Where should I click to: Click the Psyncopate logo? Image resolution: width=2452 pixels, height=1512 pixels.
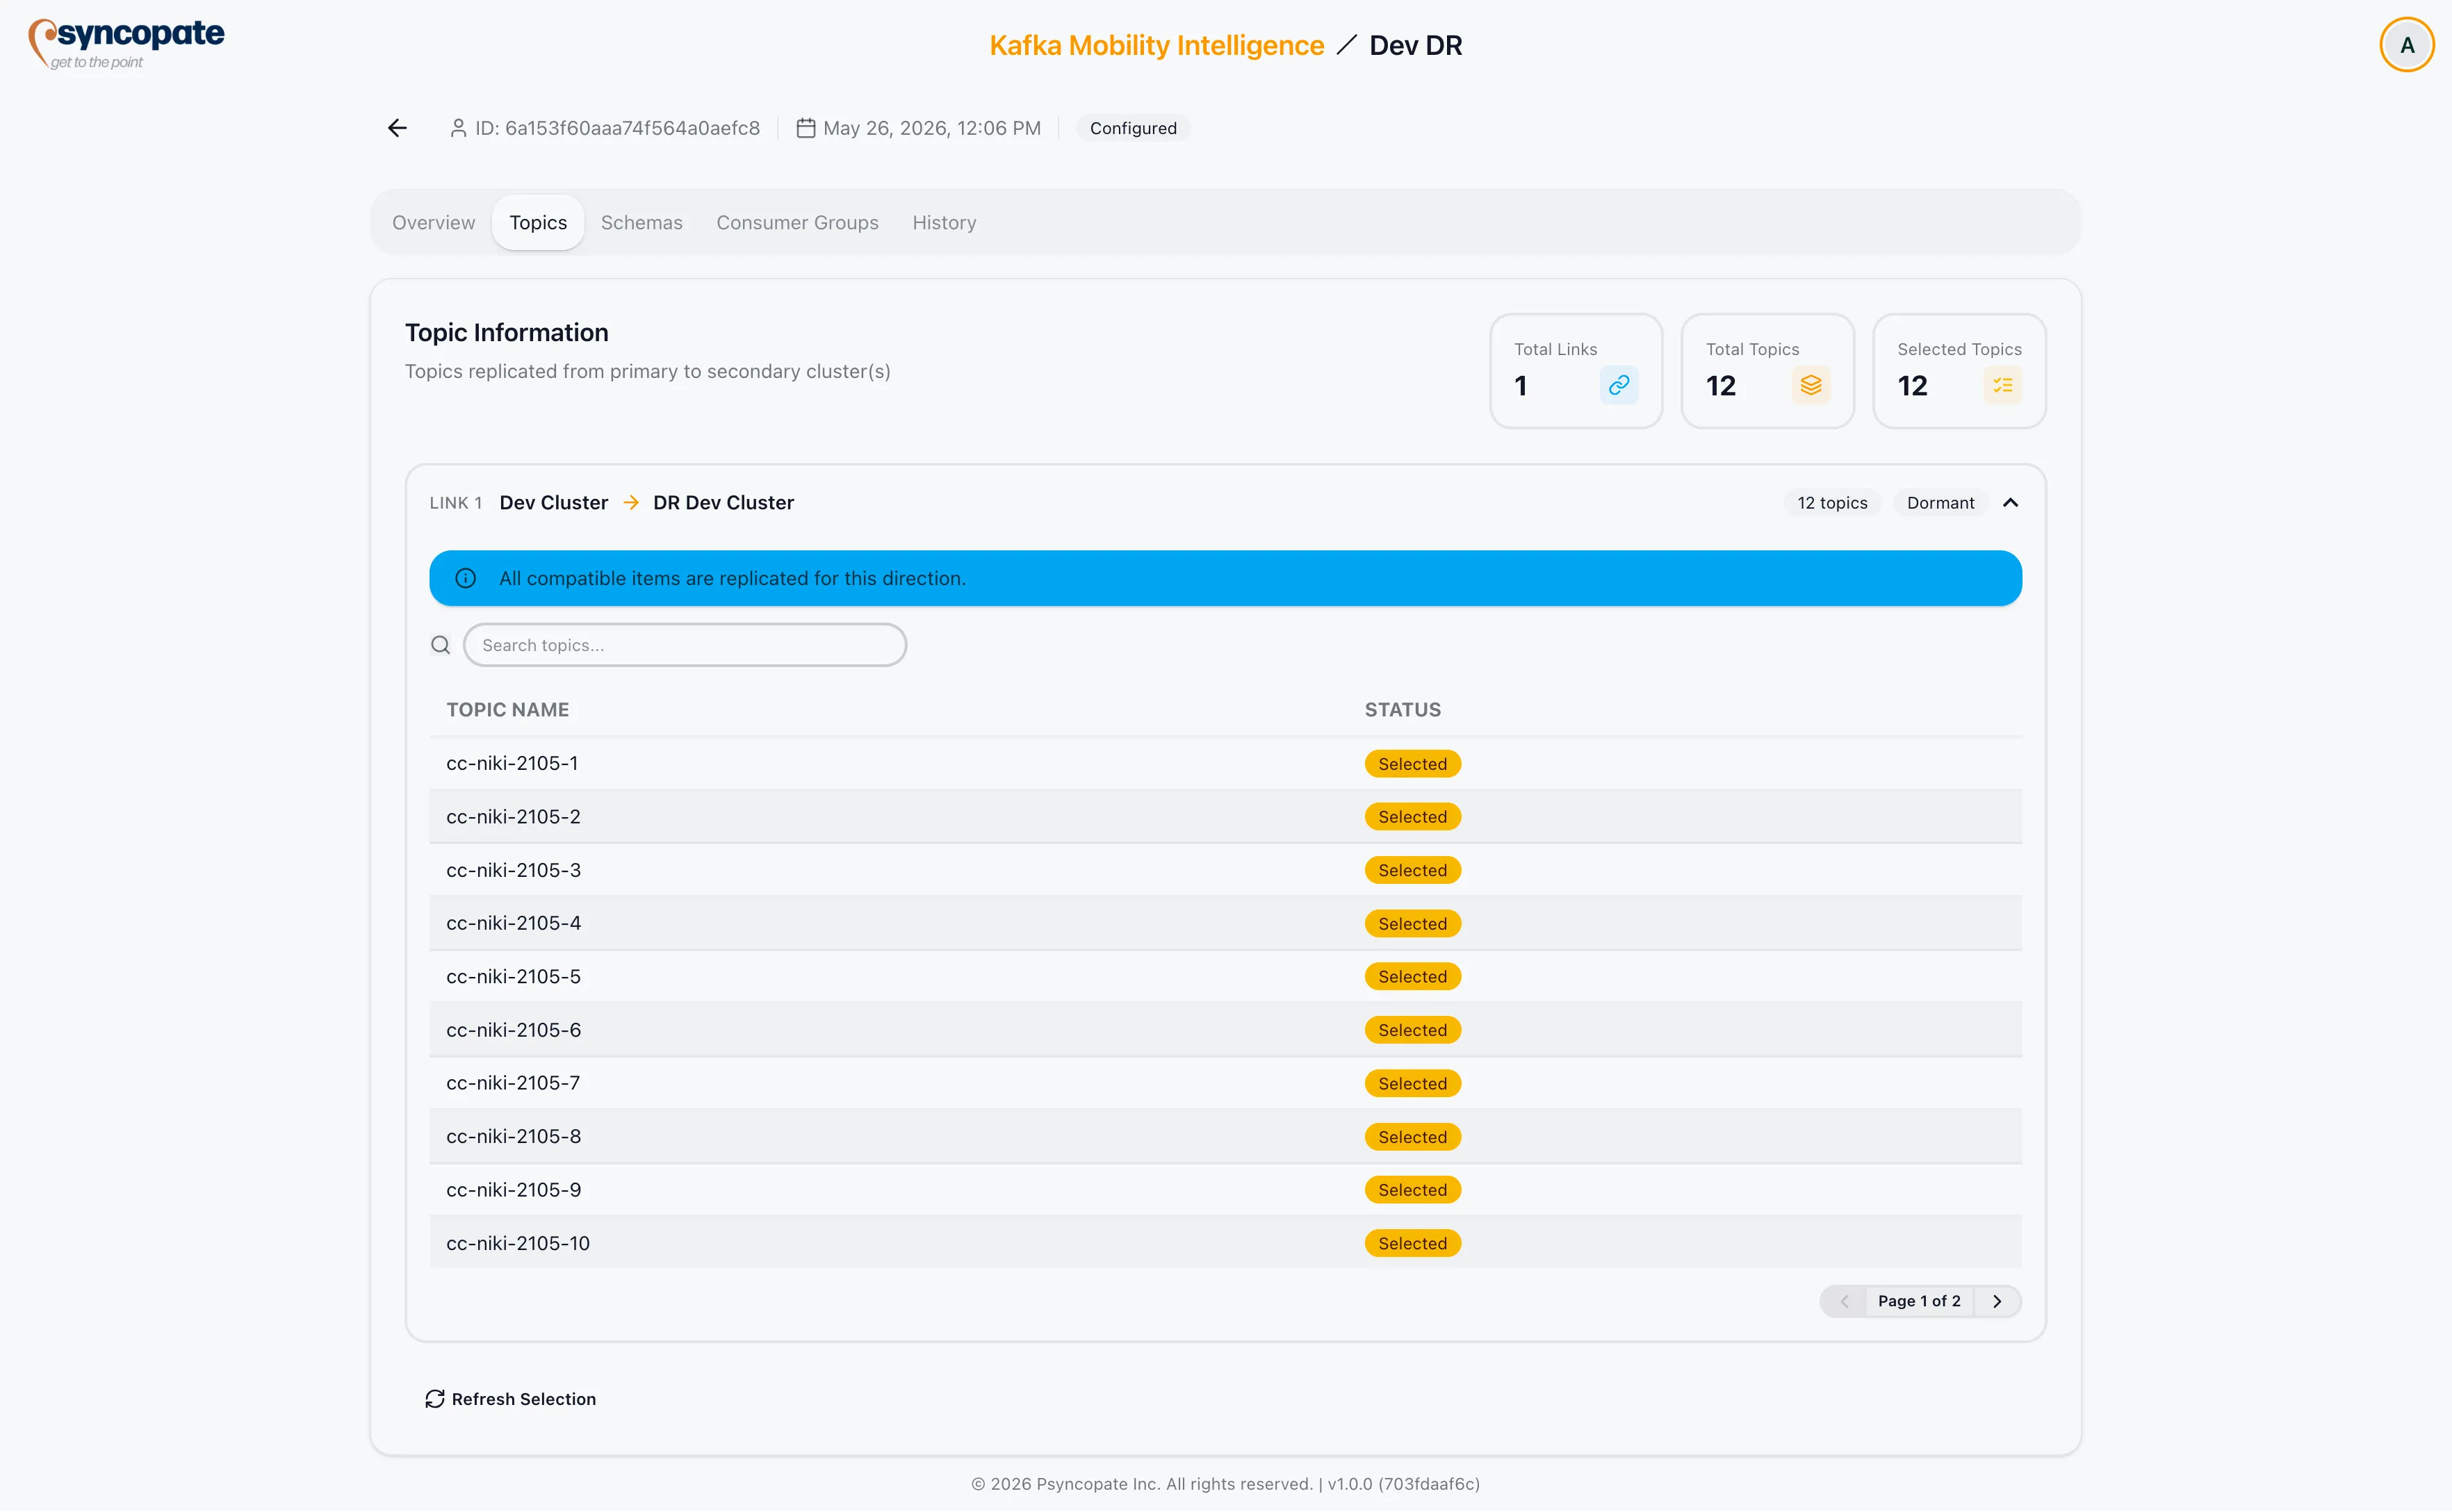pyautogui.click(x=127, y=44)
